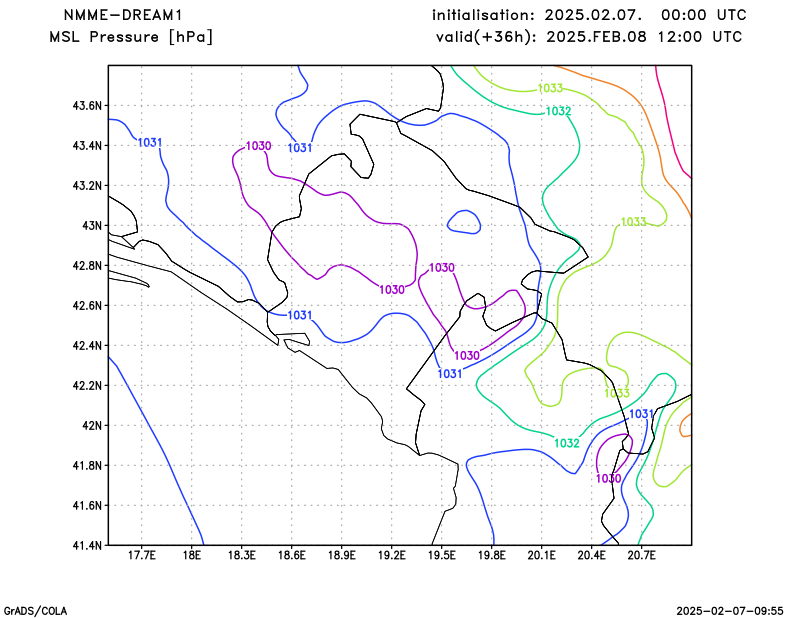Select the 20.4E longitude label

tap(591, 556)
